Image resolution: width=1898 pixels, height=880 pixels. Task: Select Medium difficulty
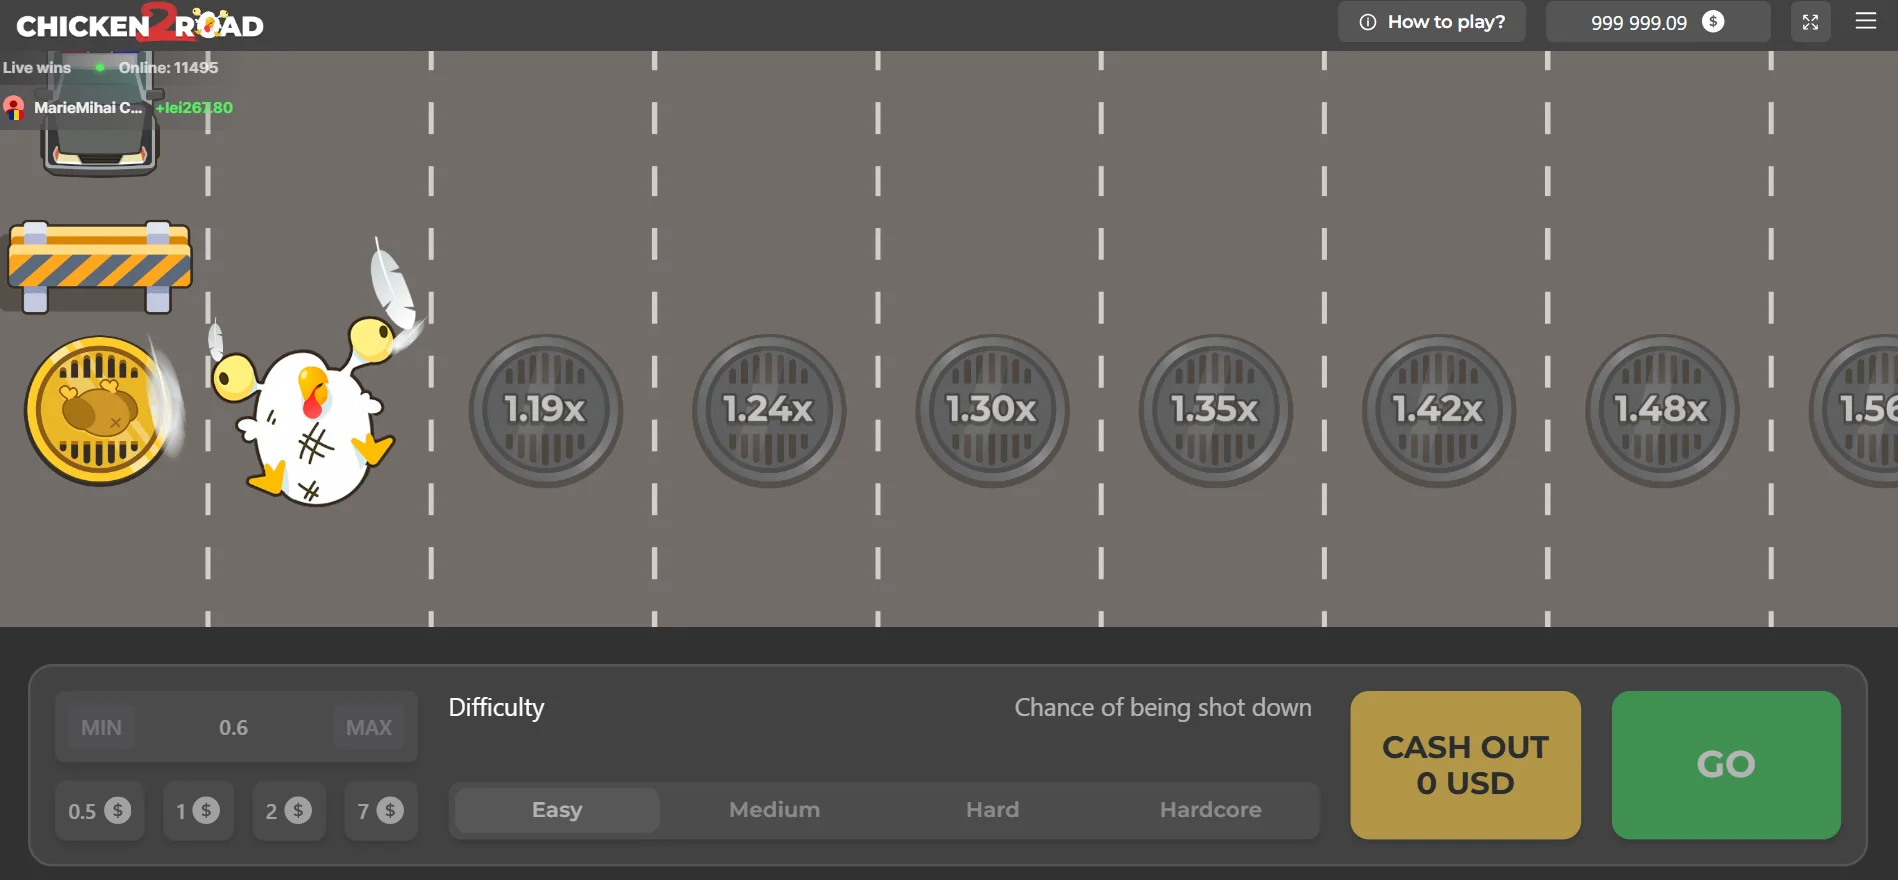775,810
